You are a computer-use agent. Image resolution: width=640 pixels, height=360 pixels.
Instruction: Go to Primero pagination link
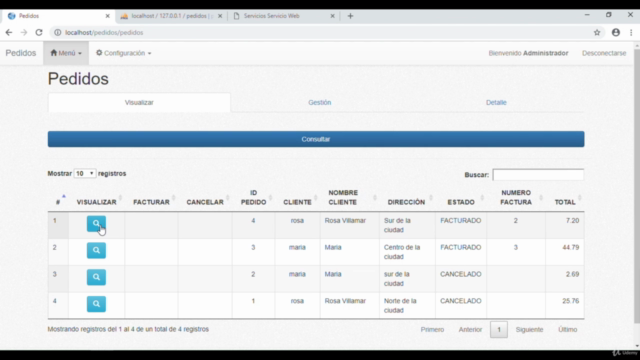[x=432, y=329]
